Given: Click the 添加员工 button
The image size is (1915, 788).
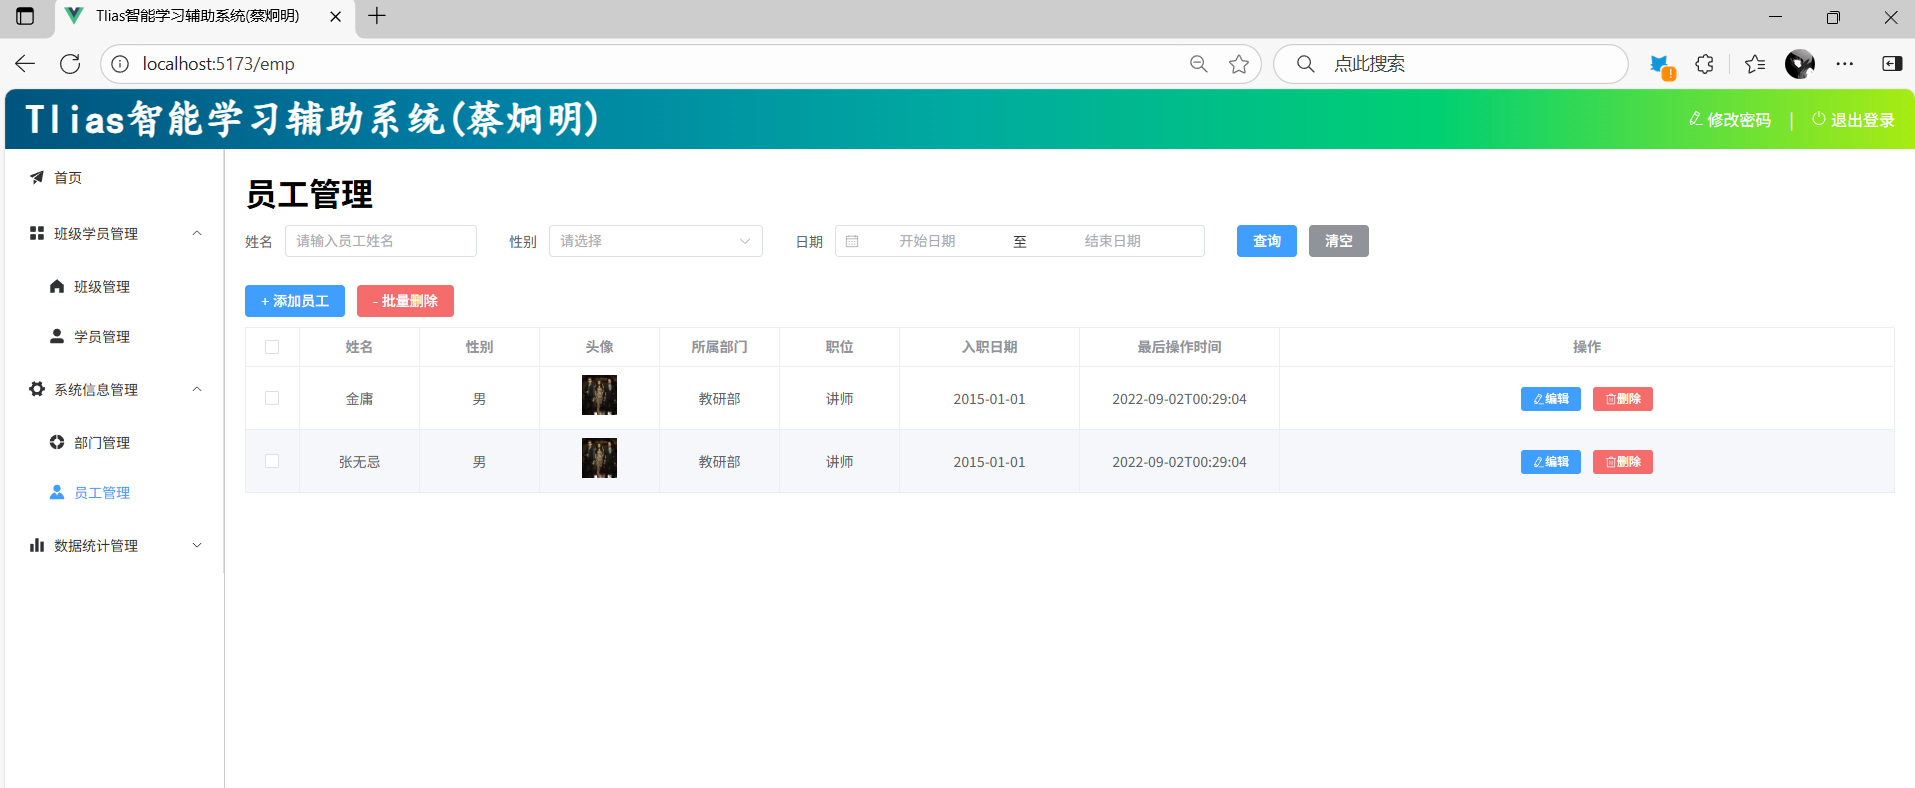Looking at the screenshot, I should 295,301.
